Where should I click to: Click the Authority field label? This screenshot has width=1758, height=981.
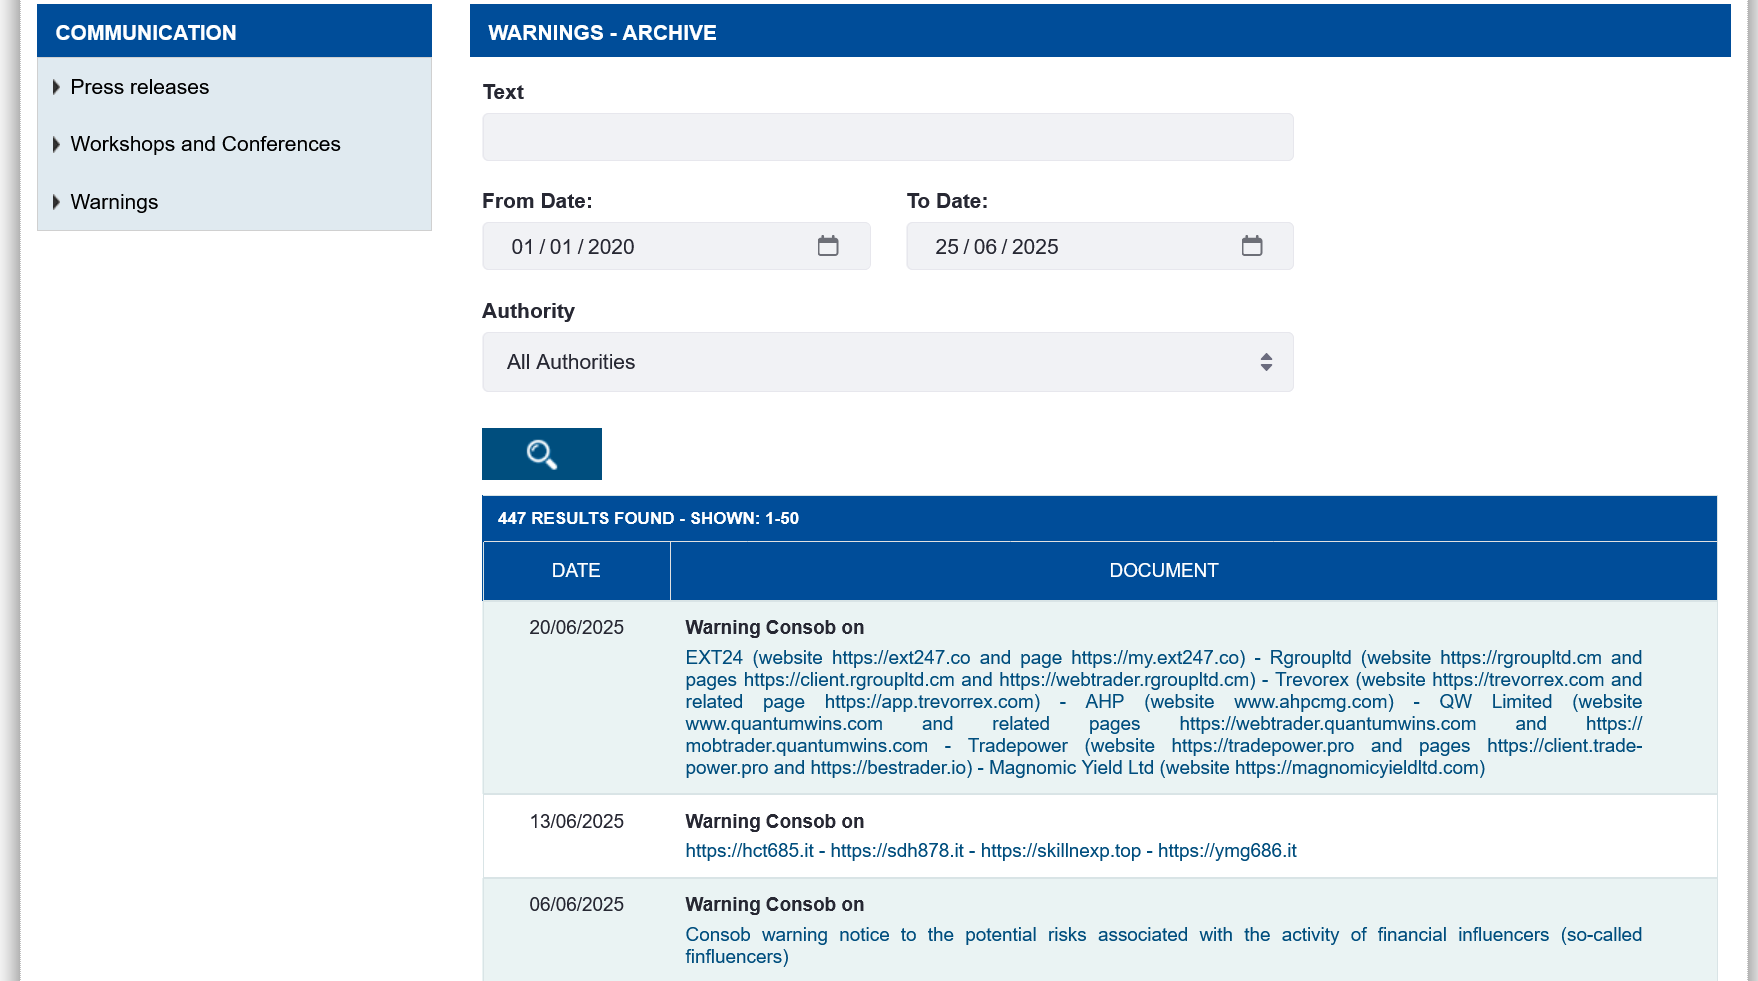(528, 311)
